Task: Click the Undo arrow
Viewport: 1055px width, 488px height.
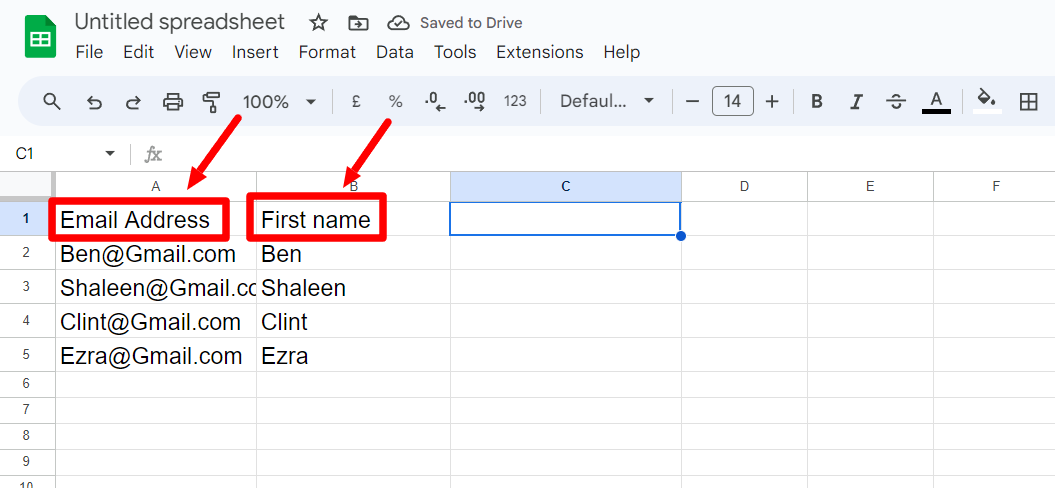Action: [x=94, y=102]
